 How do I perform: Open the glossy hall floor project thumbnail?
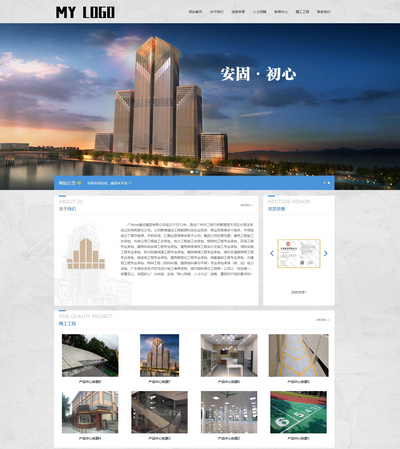click(229, 412)
